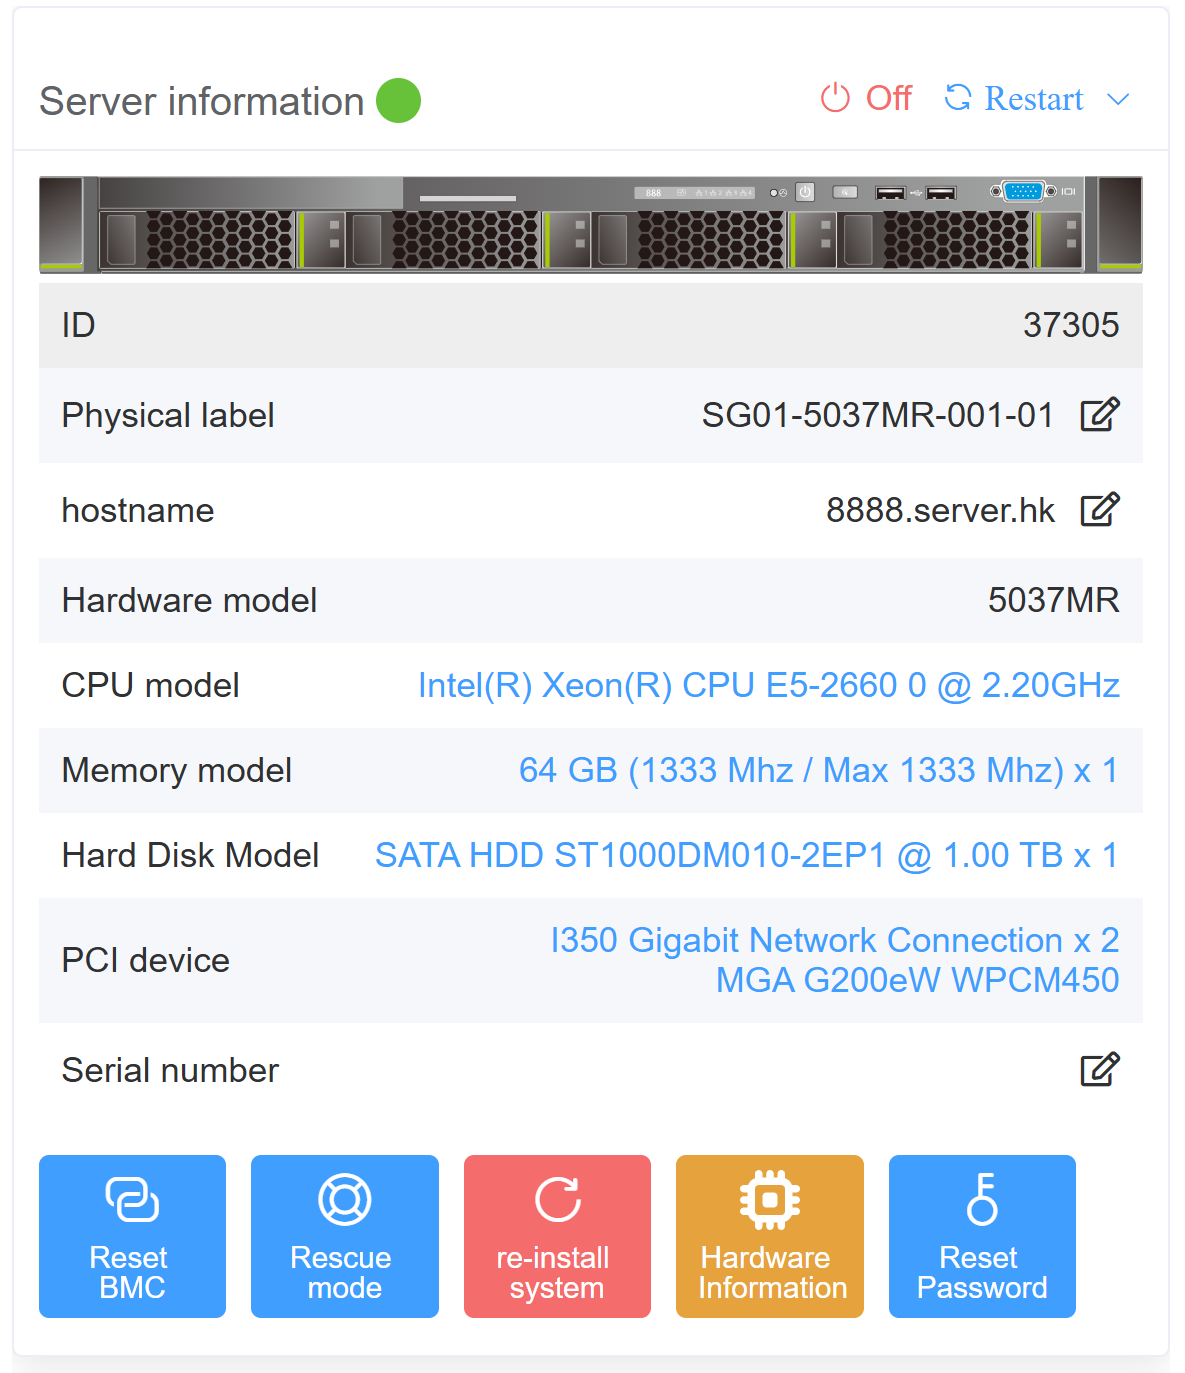Expand the dropdown chevron beside Restart

click(1118, 99)
